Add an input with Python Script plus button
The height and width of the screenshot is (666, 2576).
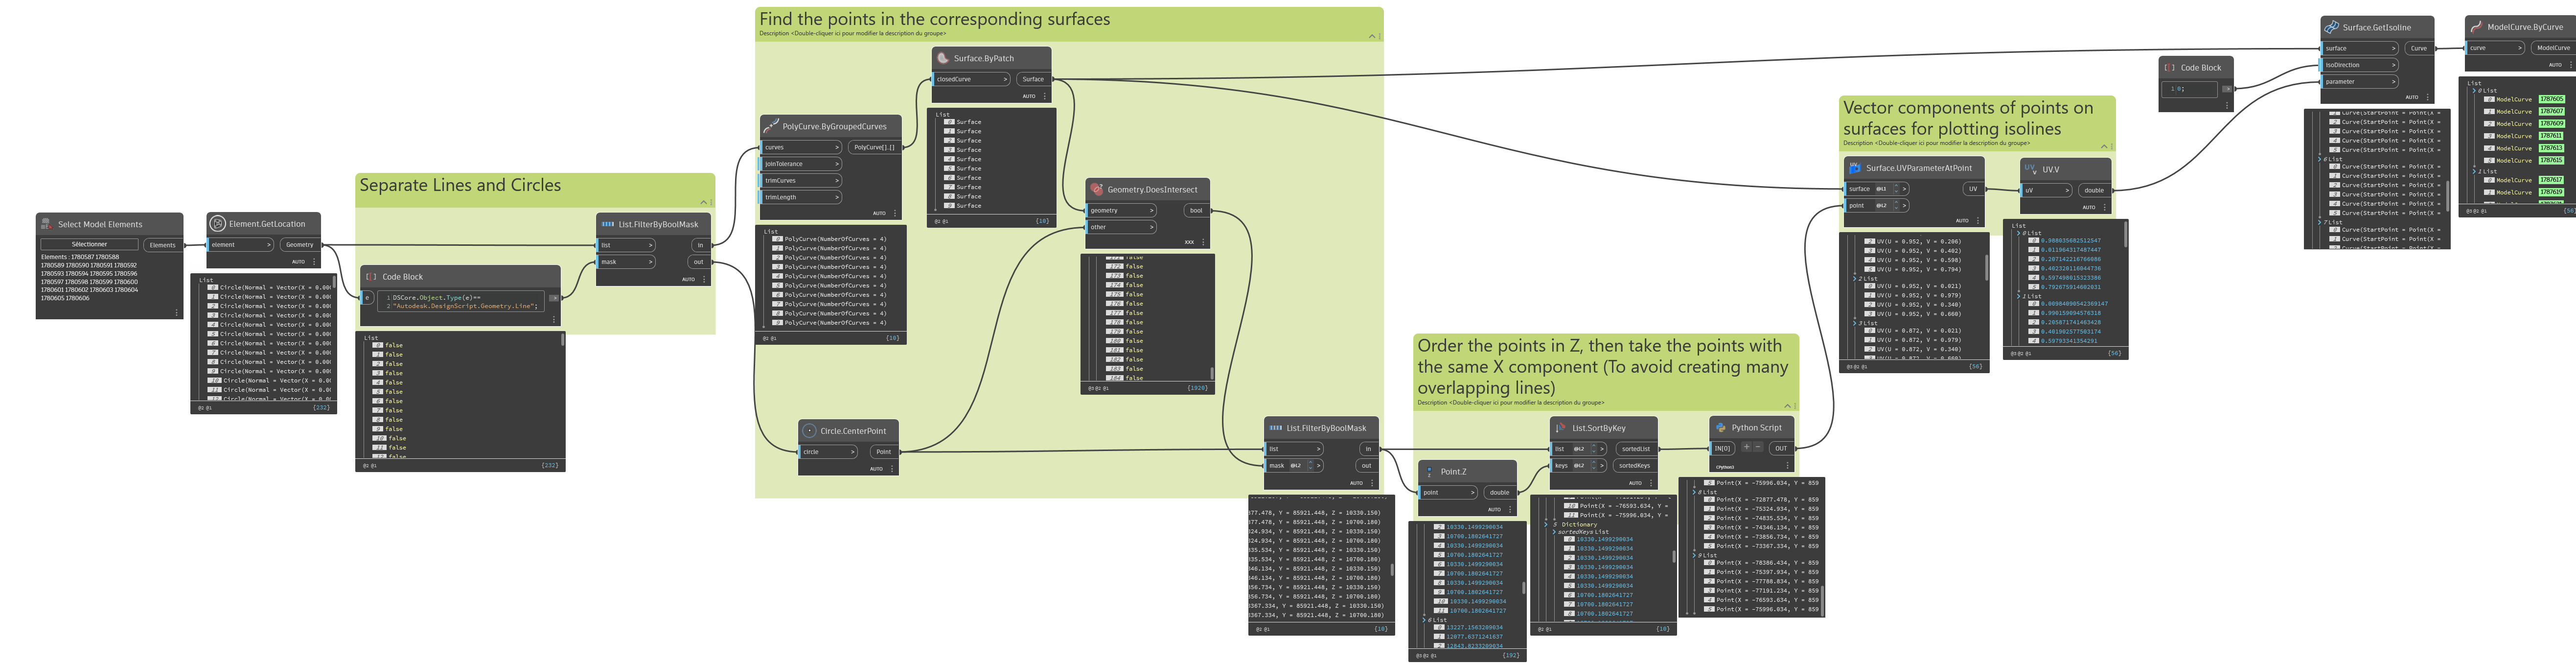(x=1746, y=448)
